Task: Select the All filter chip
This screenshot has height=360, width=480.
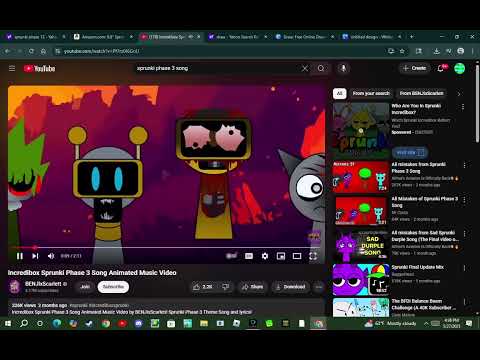Action: pos(340,93)
